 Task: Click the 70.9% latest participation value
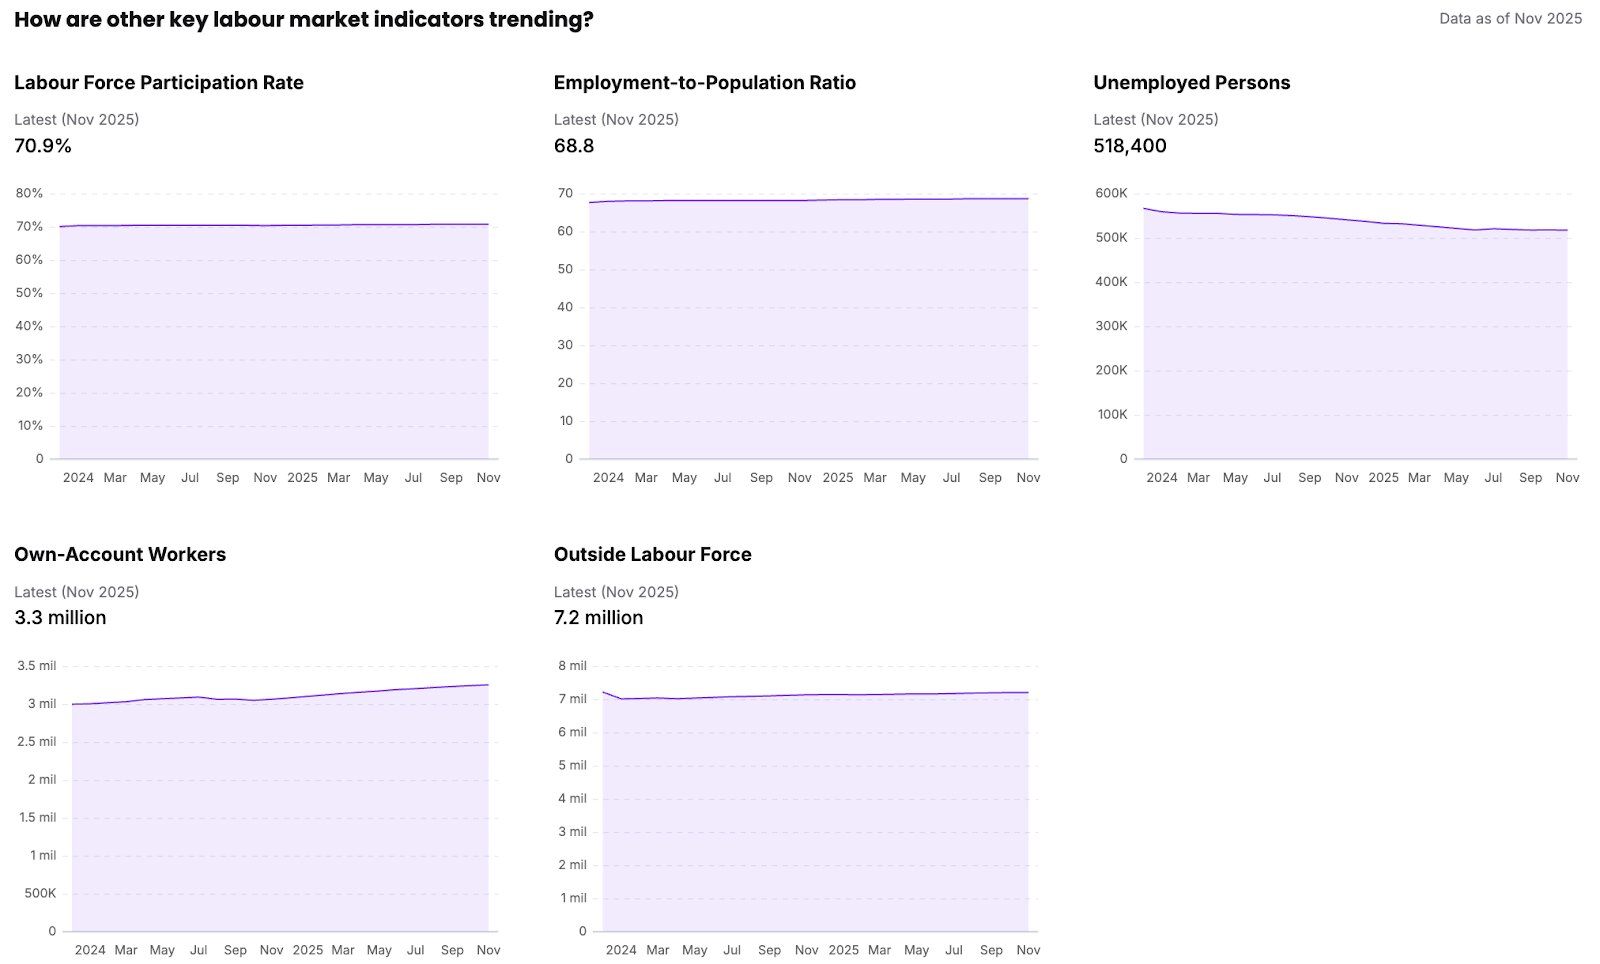point(43,146)
